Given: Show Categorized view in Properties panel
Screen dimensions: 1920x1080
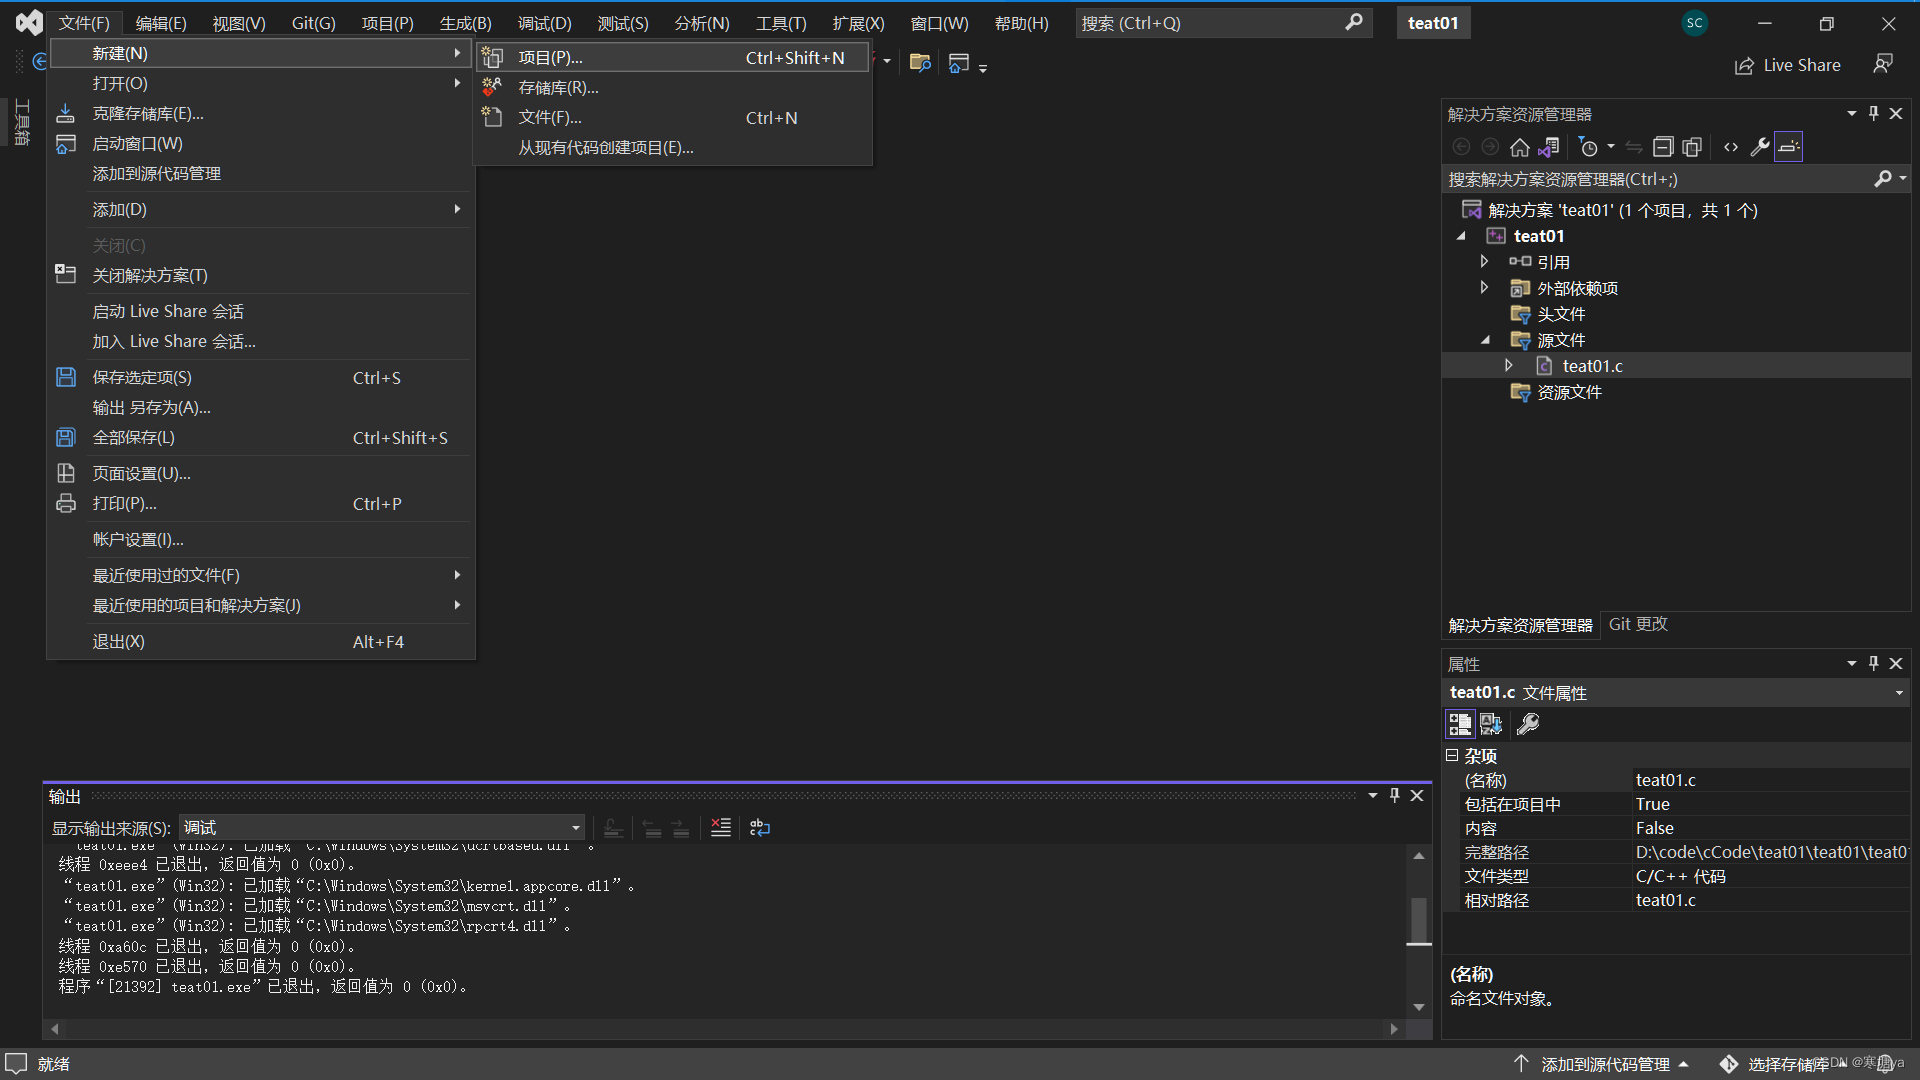Looking at the screenshot, I should pyautogui.click(x=1460, y=724).
